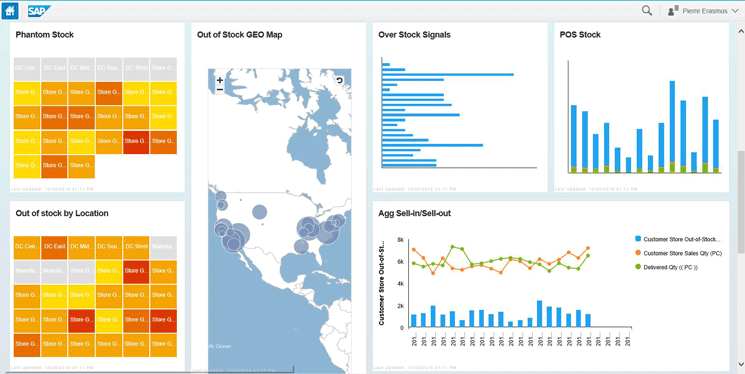Click Last Updated text under Over Stock Signals

pos(415,189)
